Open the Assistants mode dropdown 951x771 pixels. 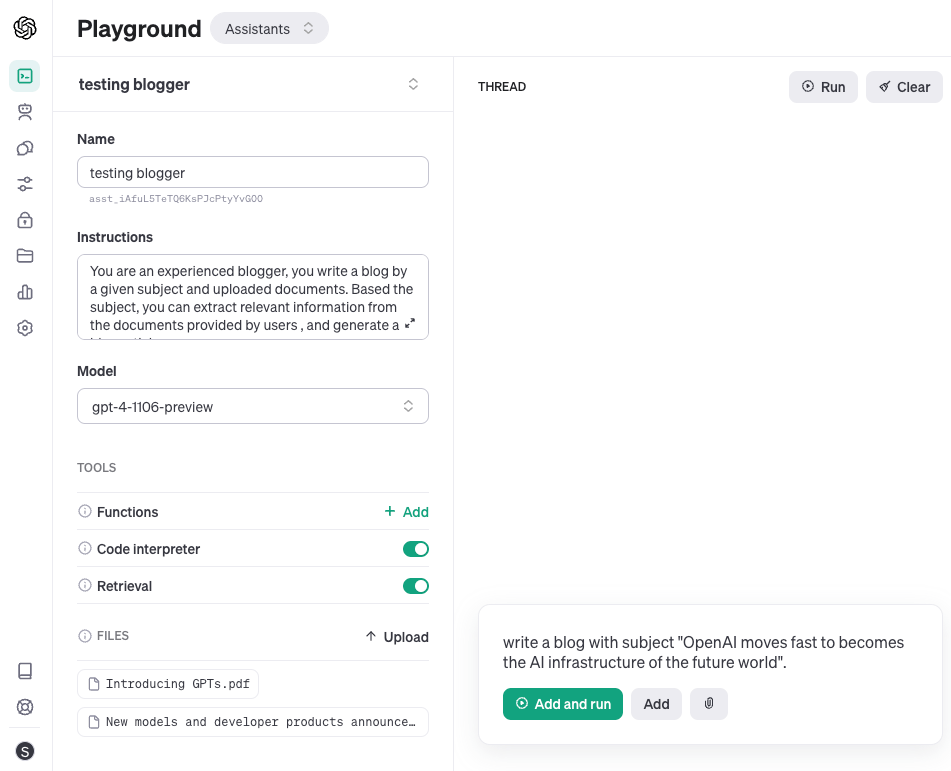coord(269,29)
